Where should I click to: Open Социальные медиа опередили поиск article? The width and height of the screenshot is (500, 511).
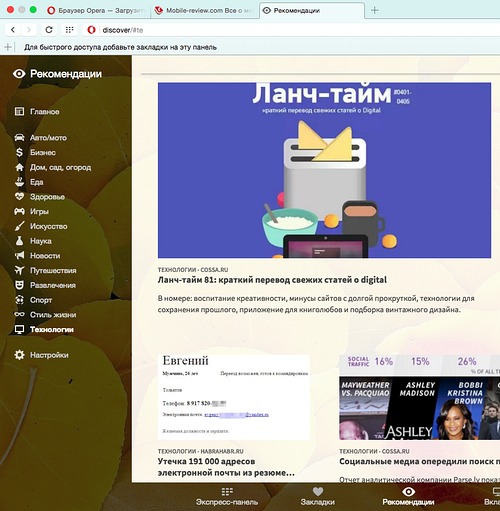(x=419, y=461)
